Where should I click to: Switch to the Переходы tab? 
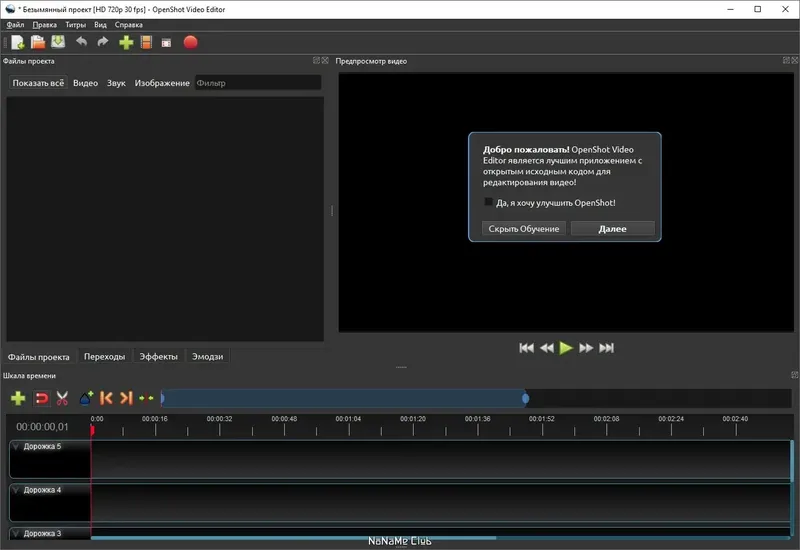[104, 357]
